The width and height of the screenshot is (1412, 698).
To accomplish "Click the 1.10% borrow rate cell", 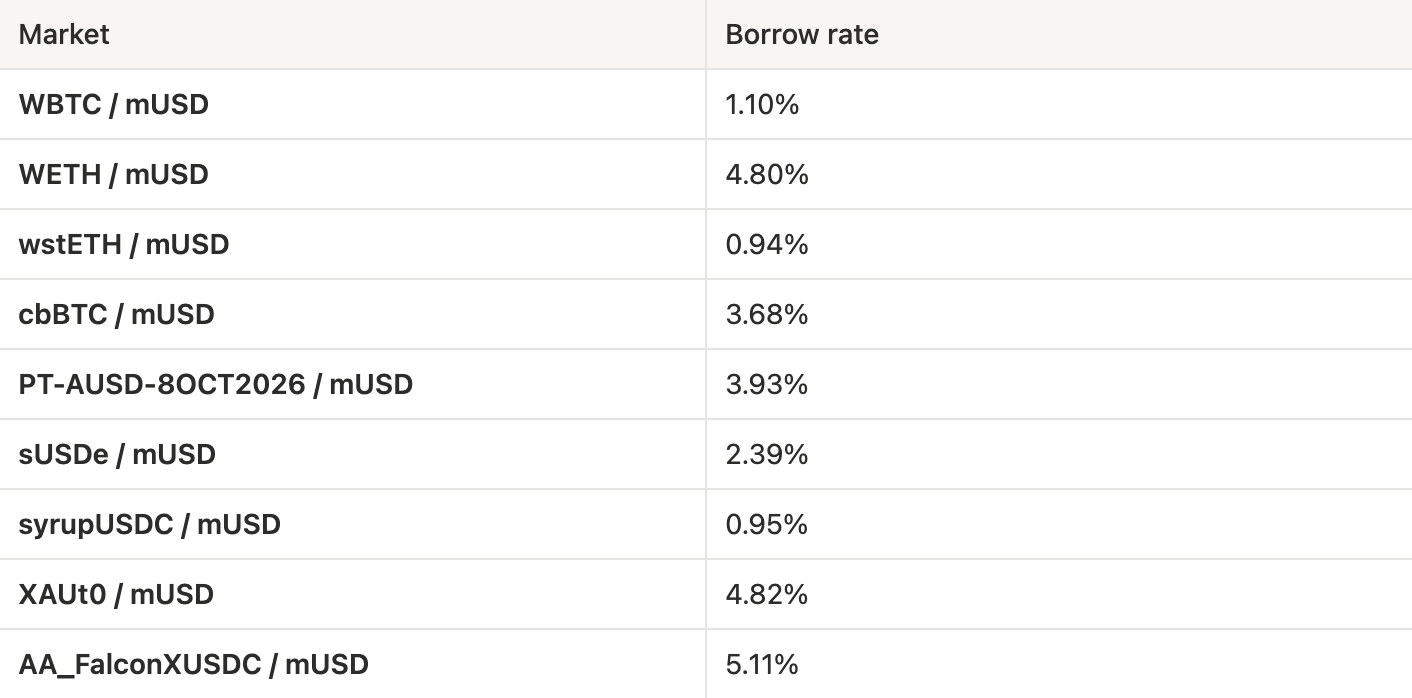I will (1059, 104).
